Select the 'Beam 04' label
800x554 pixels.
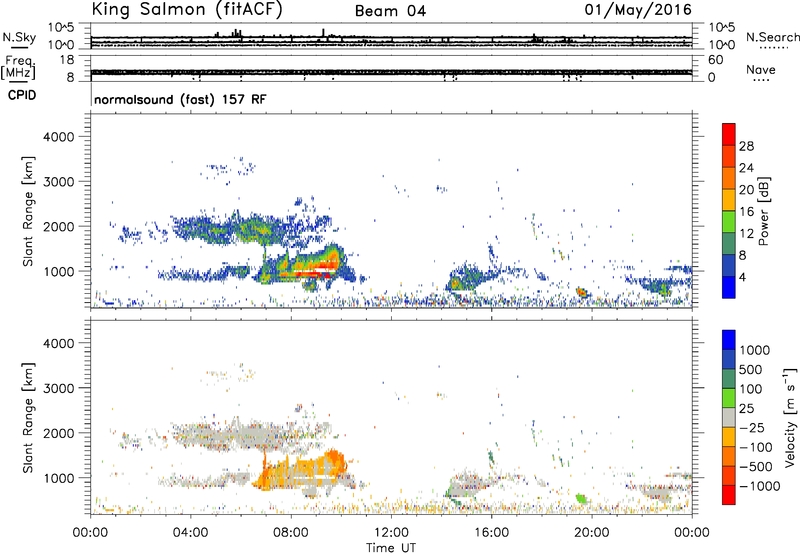click(x=390, y=11)
